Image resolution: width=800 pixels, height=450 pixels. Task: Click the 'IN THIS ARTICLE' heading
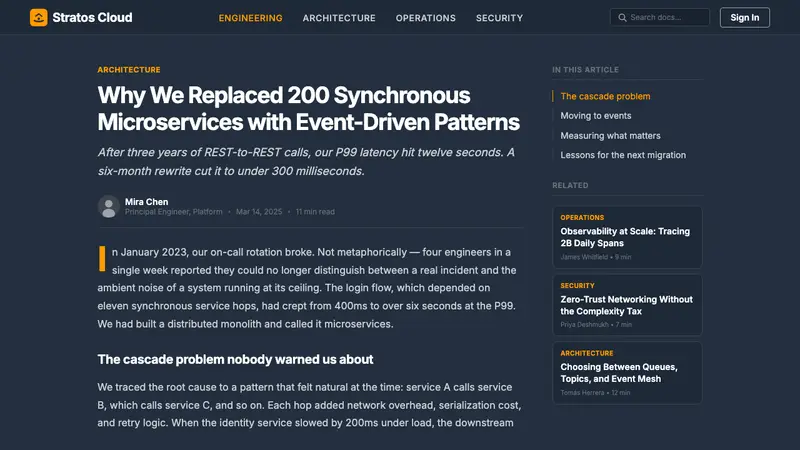585,69
